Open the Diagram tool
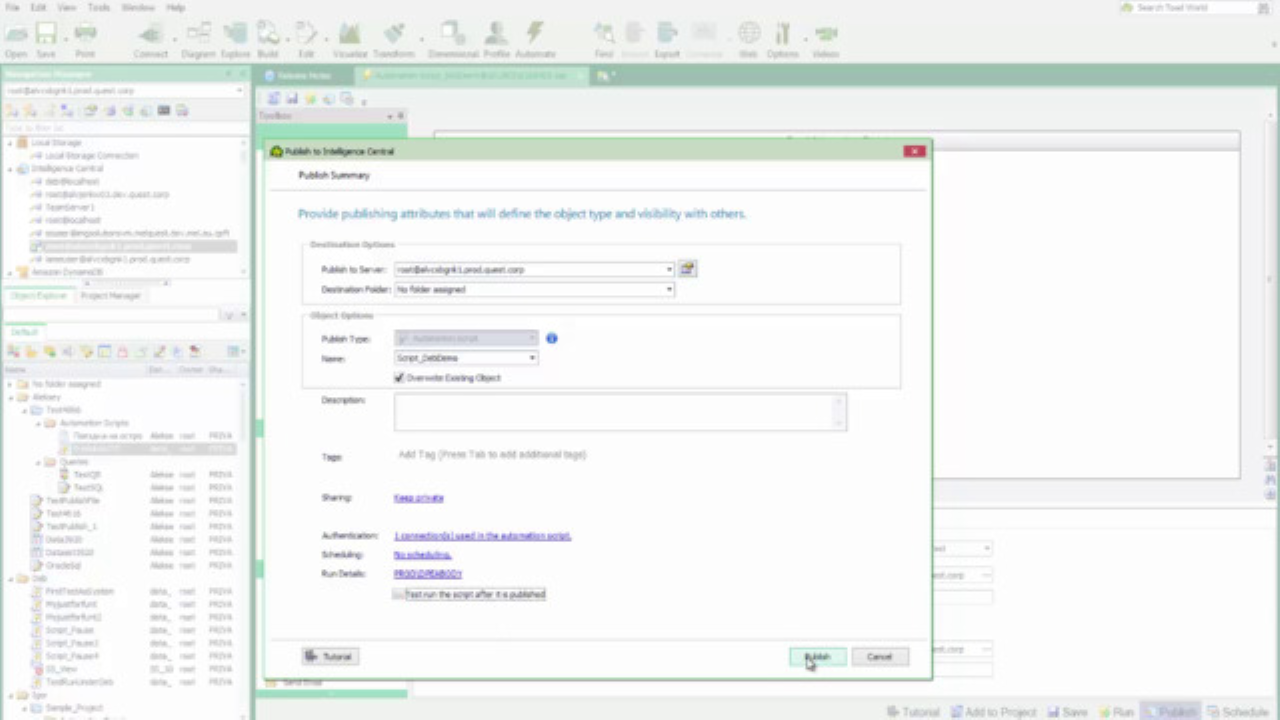The image size is (1280, 720). point(197,35)
